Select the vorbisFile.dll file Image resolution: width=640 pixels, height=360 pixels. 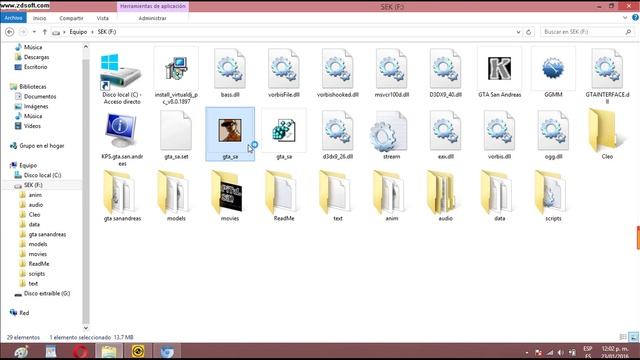[284, 73]
